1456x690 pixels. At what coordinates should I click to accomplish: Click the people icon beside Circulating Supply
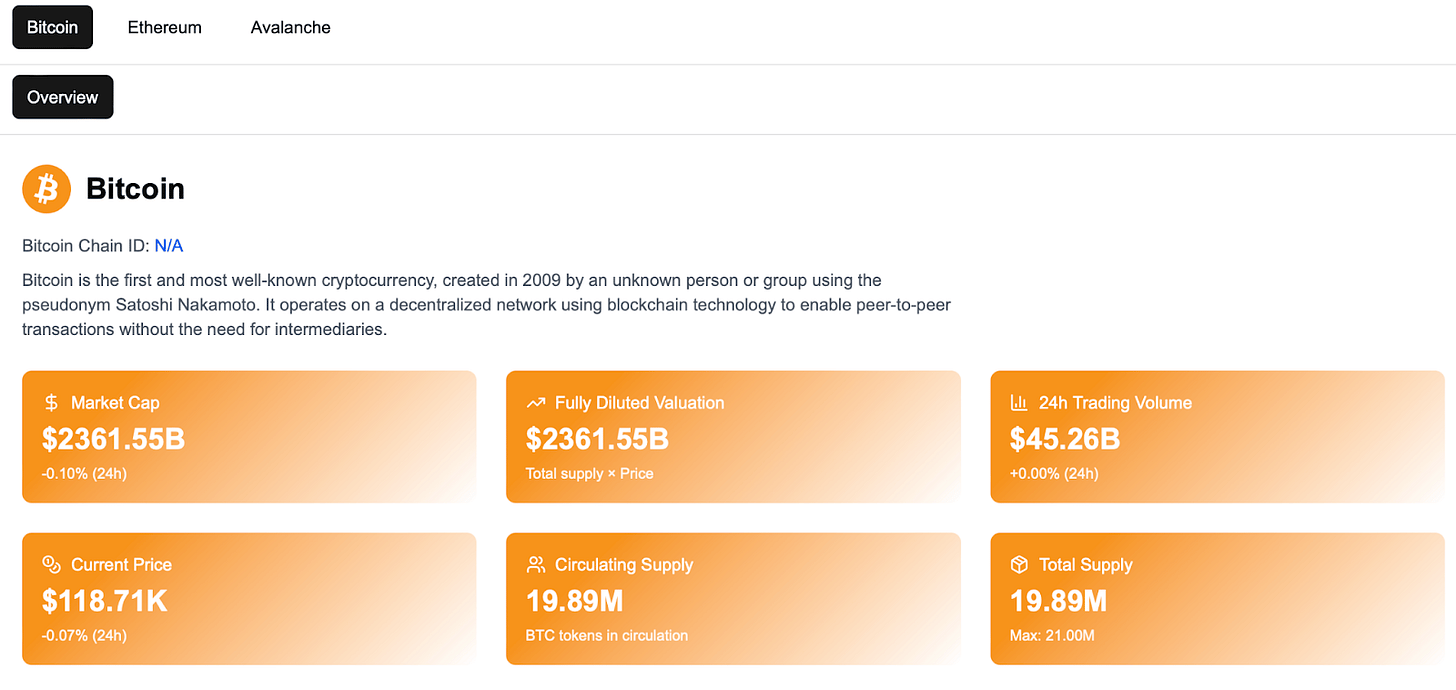(x=536, y=565)
